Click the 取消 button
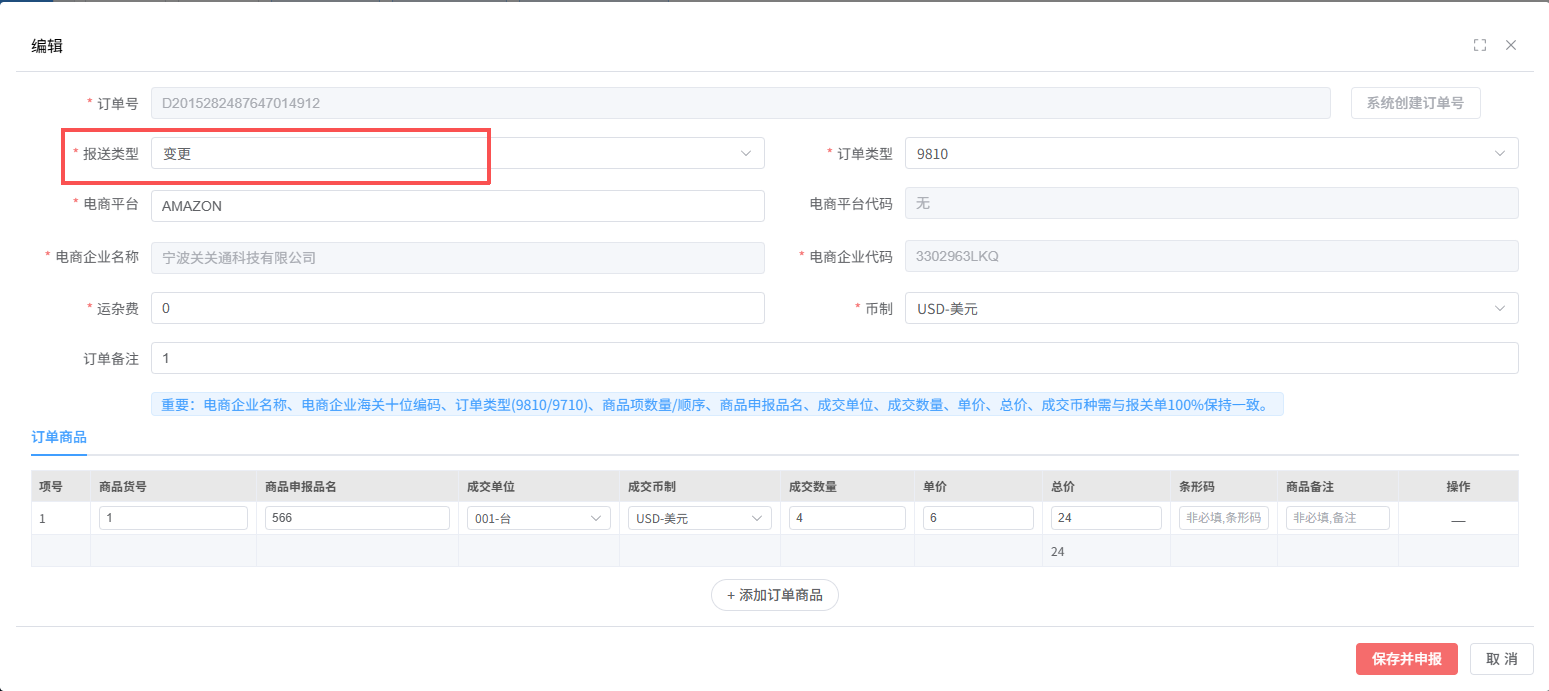Viewport: 1549px width, 691px height. [1501, 659]
